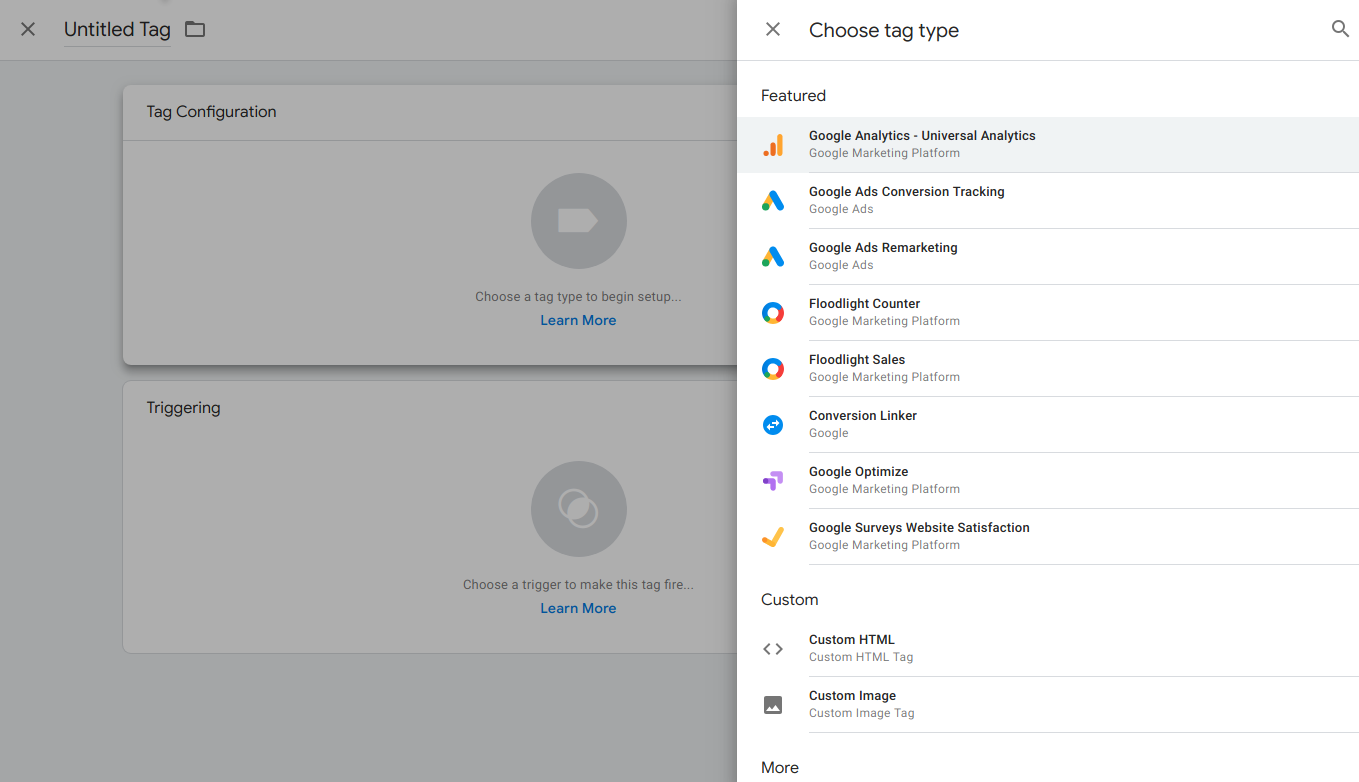This screenshot has width=1359, height=782.
Task: Click the Tag Configuration card heading
Action: pos(211,112)
